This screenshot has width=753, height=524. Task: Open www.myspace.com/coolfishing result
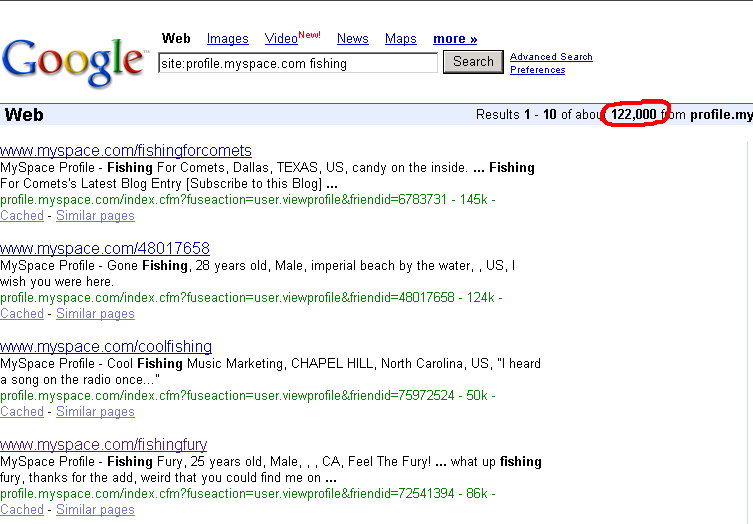coord(106,346)
